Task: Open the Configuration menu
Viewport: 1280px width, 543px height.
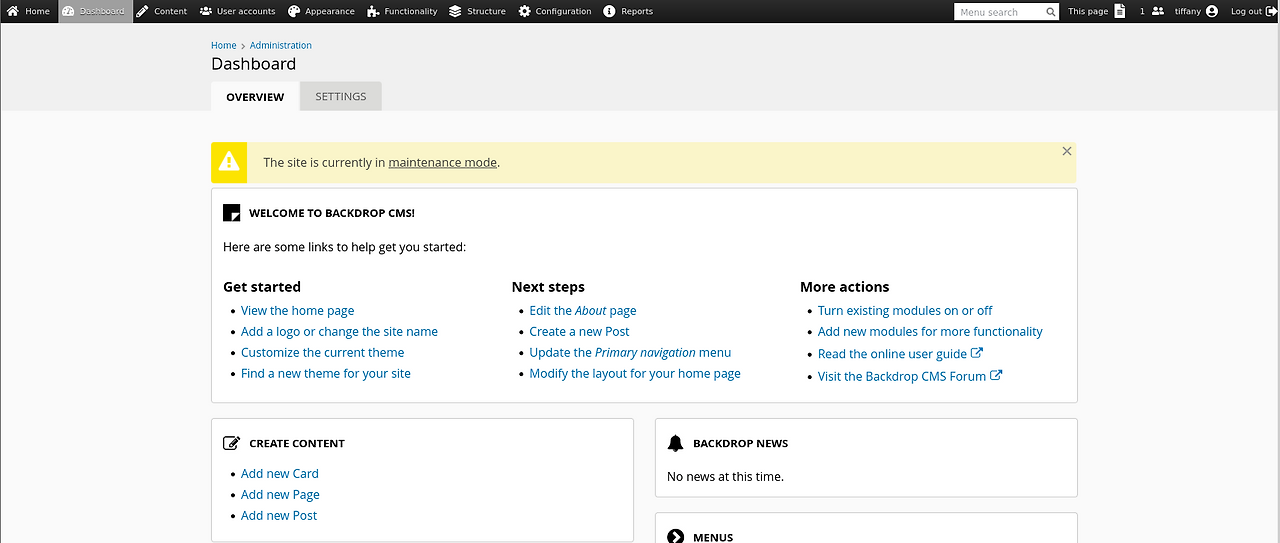Action: (x=555, y=11)
